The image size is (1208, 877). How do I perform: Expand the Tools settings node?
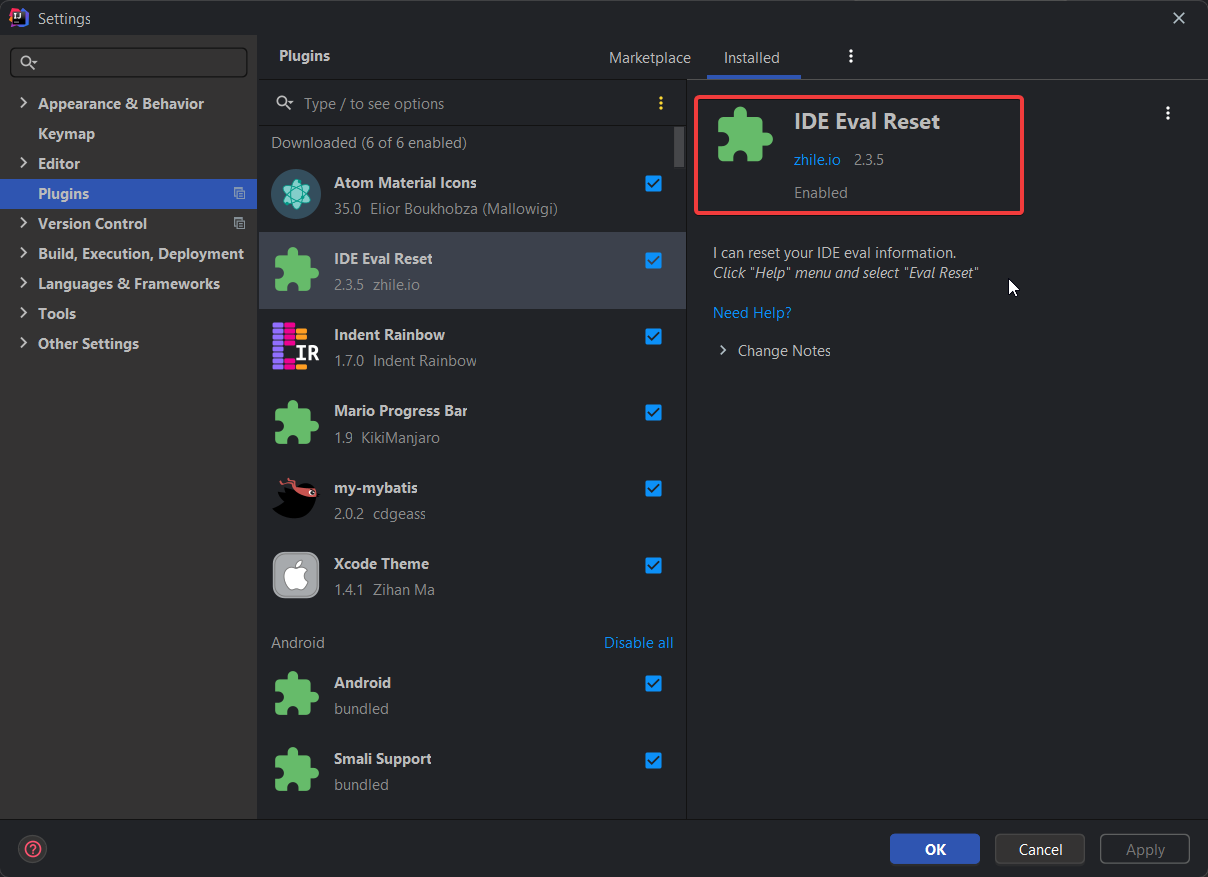click(24, 313)
